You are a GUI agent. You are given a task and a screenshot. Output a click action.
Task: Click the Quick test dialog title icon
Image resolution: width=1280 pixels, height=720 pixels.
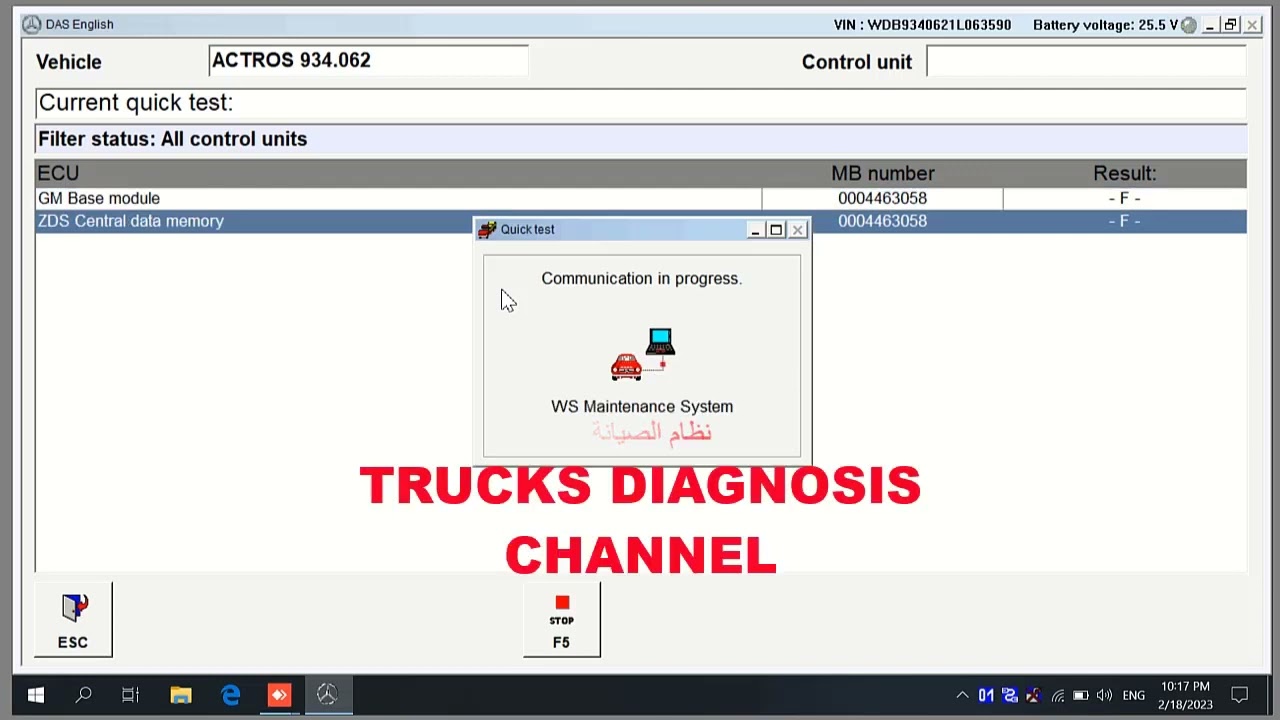[x=487, y=230]
